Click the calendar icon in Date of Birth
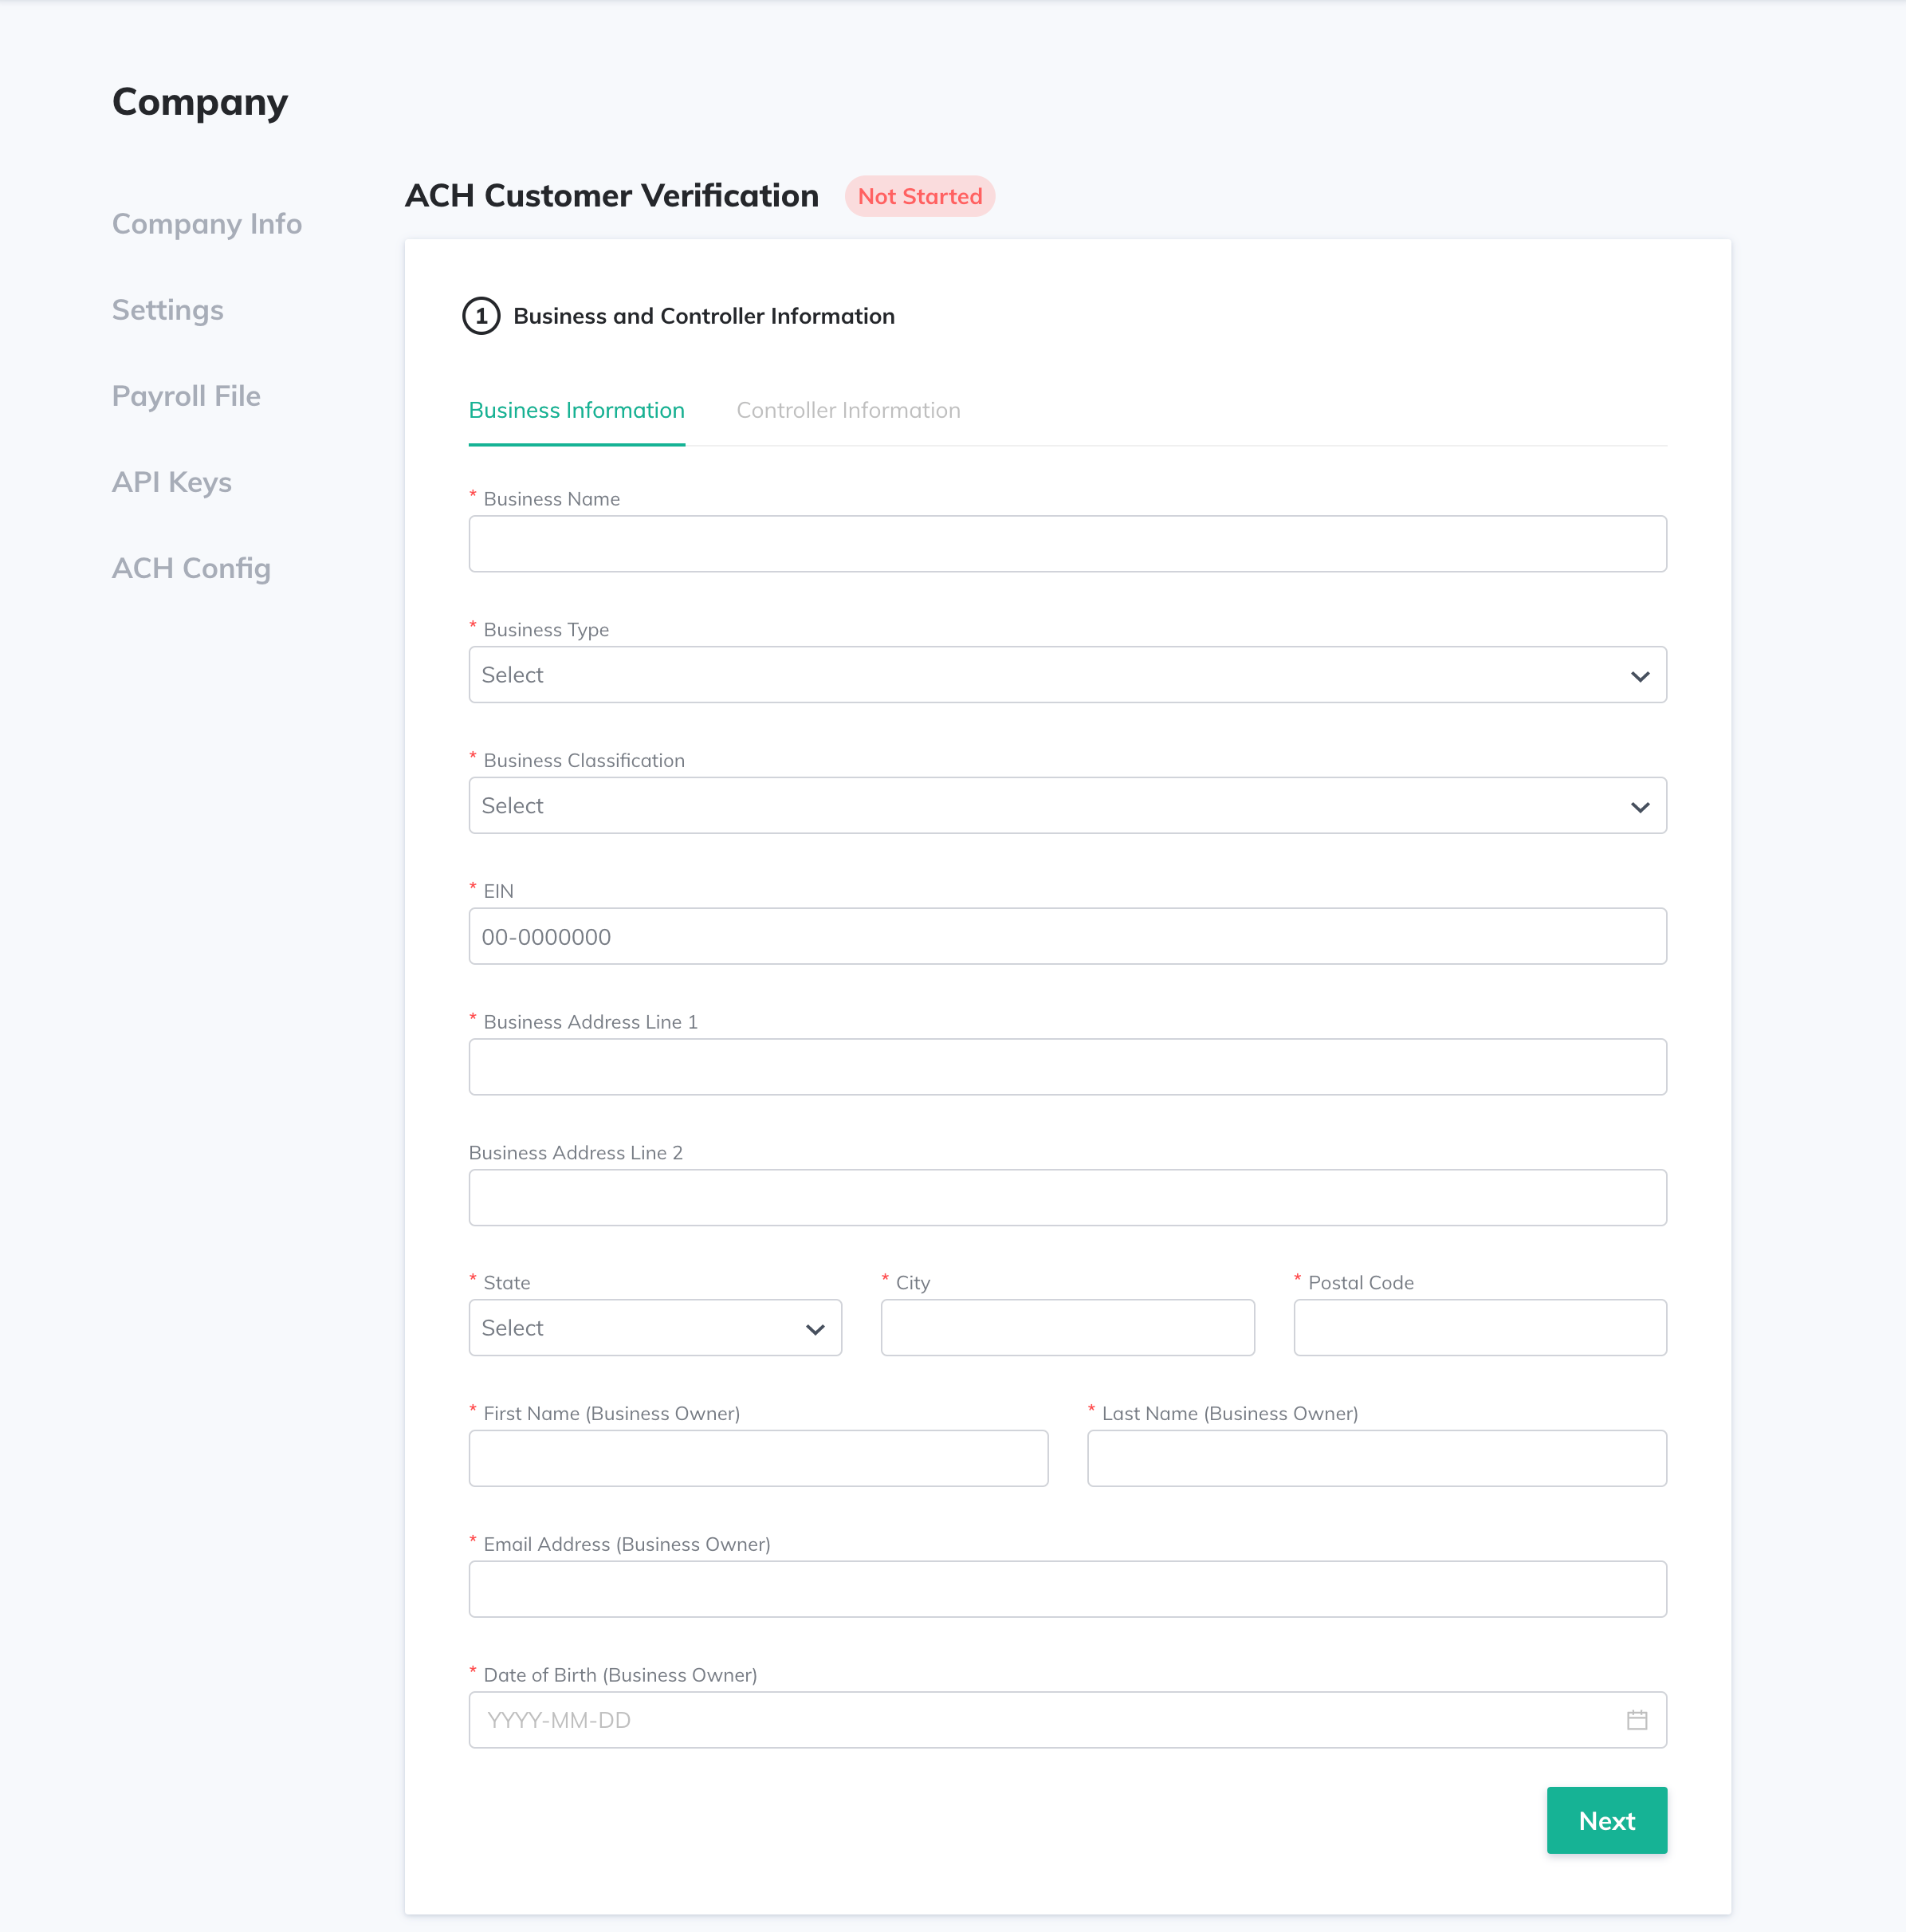This screenshot has height=1932, width=1906. click(x=1636, y=1720)
